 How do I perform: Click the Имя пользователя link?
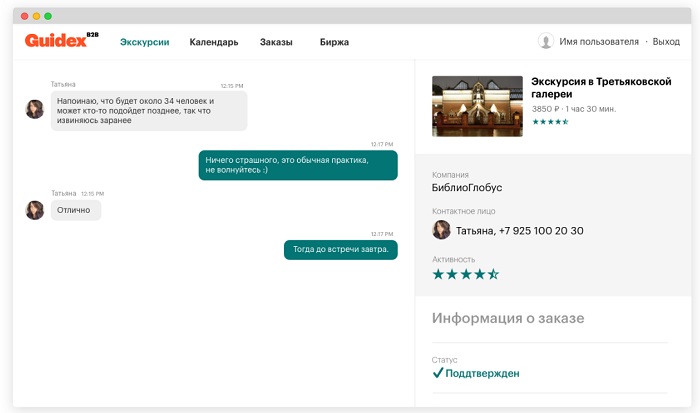point(598,42)
